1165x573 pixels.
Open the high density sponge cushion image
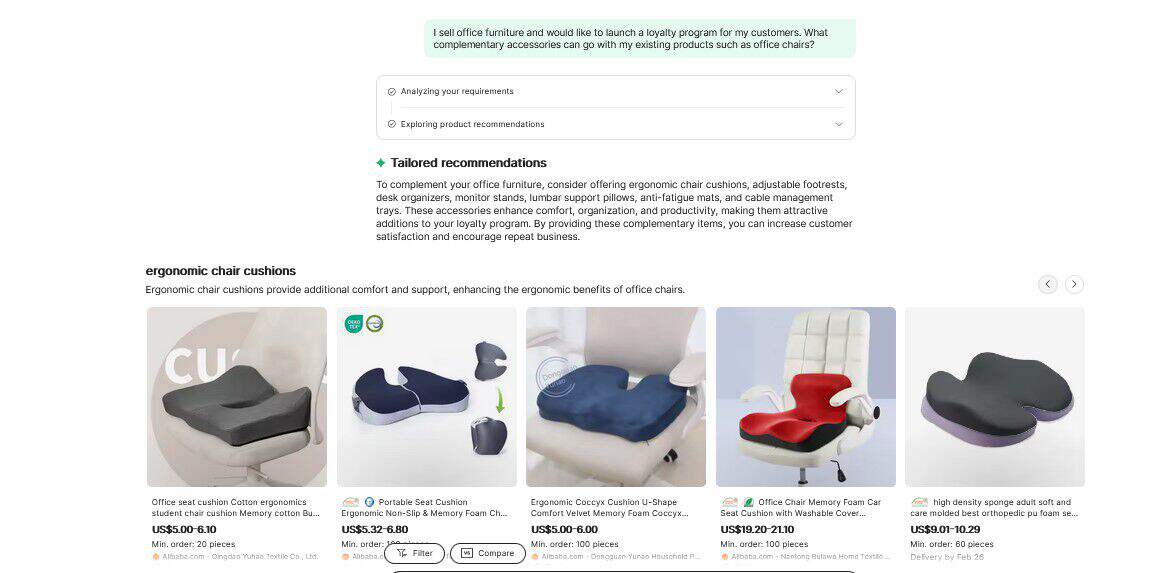tap(995, 397)
